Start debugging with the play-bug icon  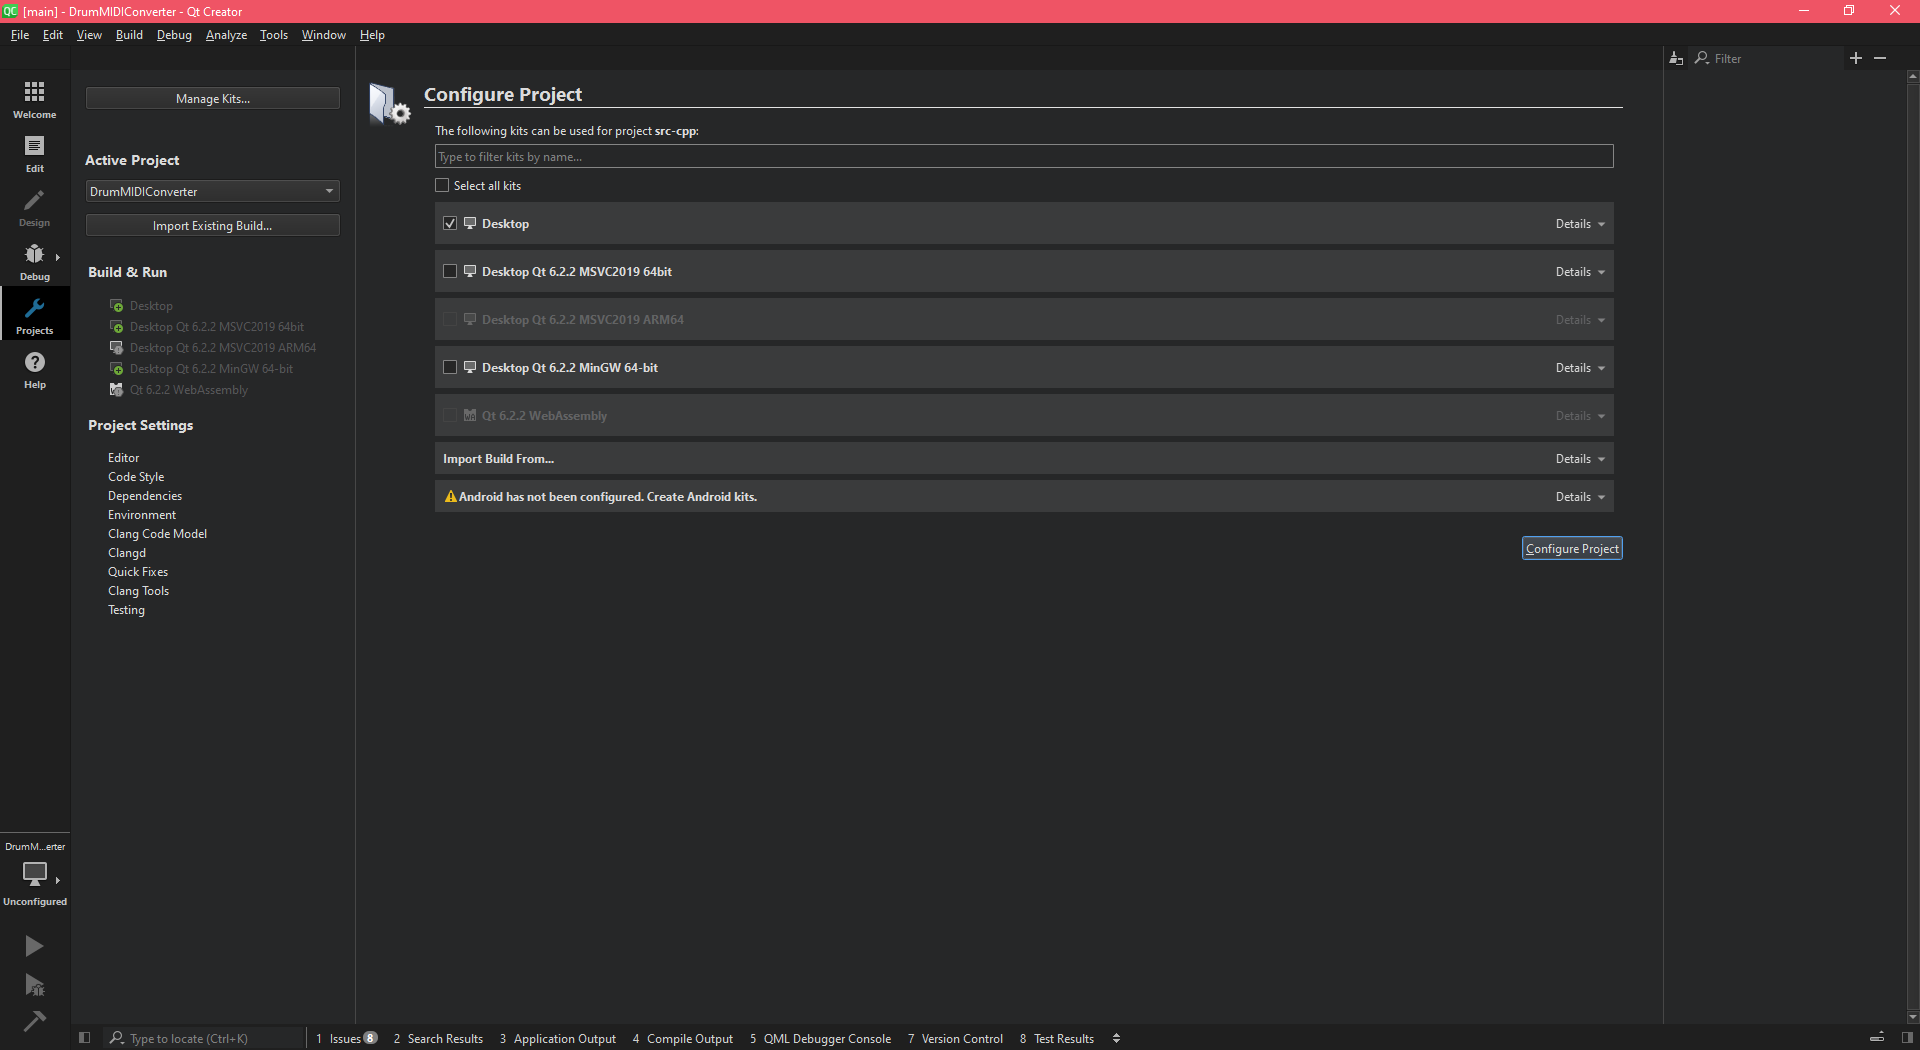pos(34,985)
